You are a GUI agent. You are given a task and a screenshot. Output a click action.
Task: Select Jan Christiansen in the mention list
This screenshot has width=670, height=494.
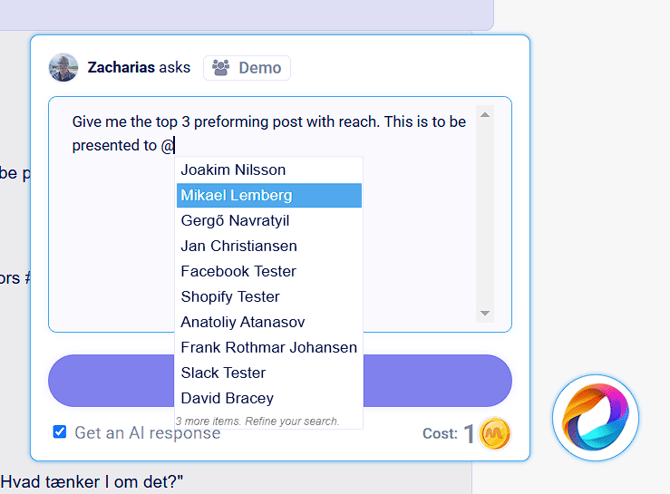[238, 246]
